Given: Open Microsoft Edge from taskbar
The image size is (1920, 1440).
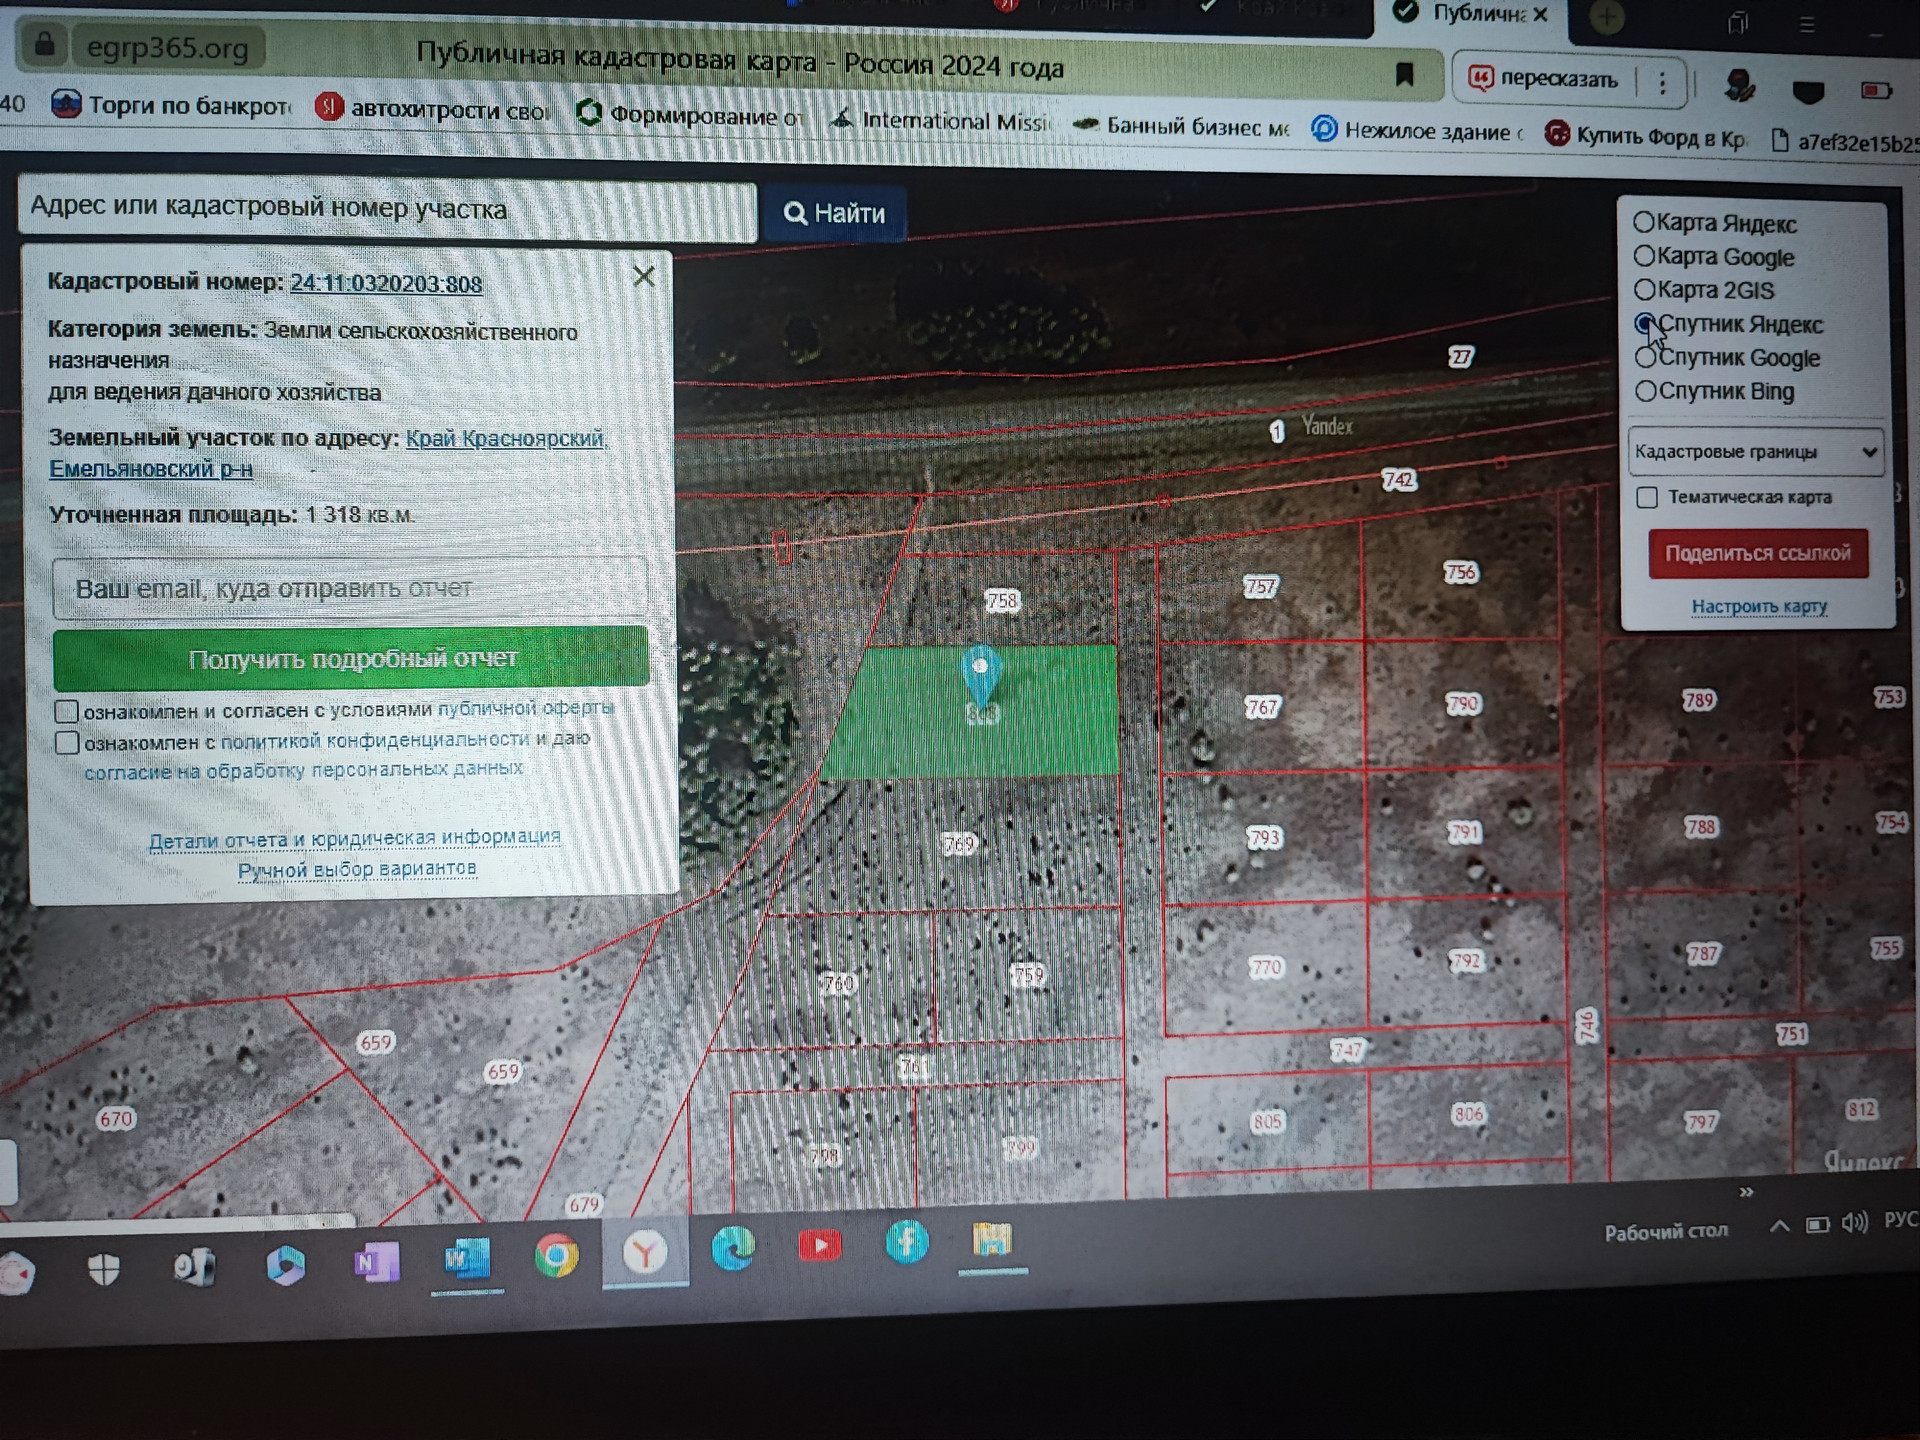Looking at the screenshot, I should click(x=733, y=1250).
